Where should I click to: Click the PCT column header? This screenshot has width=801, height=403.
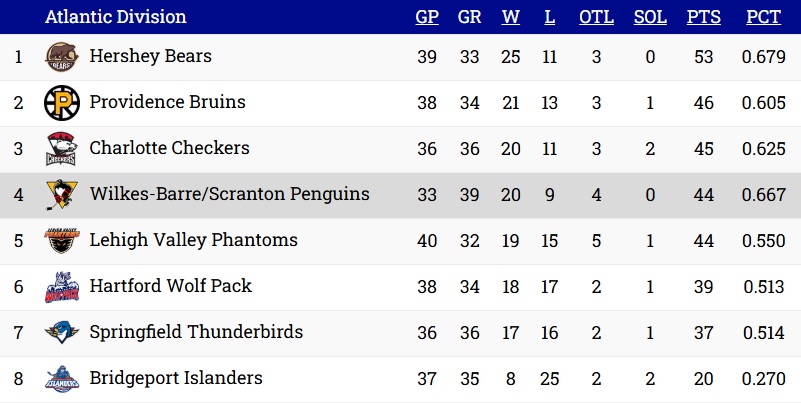click(764, 17)
